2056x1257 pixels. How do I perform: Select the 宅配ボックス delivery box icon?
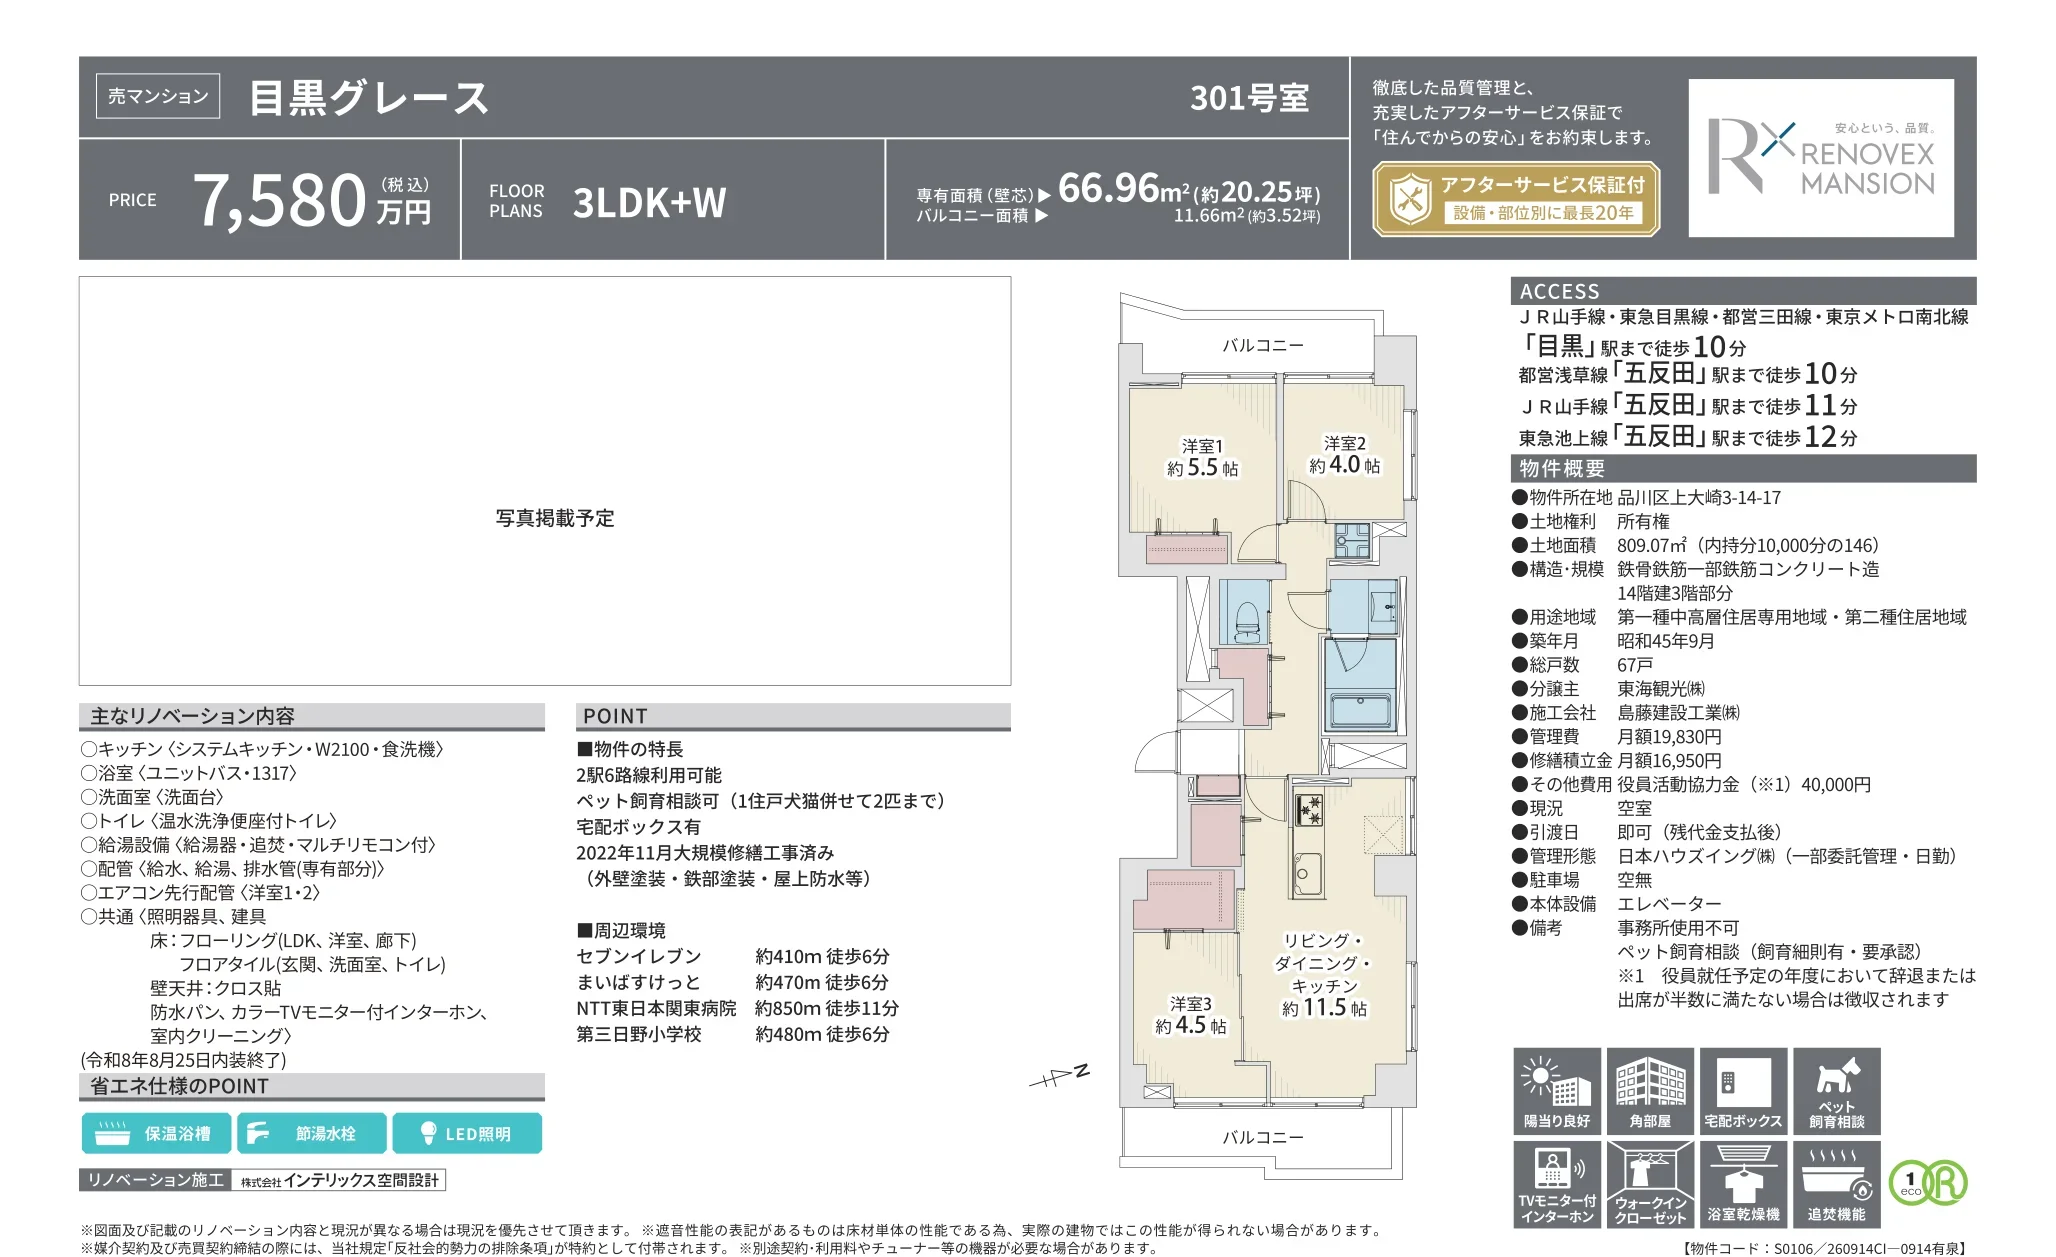click(x=1743, y=1091)
